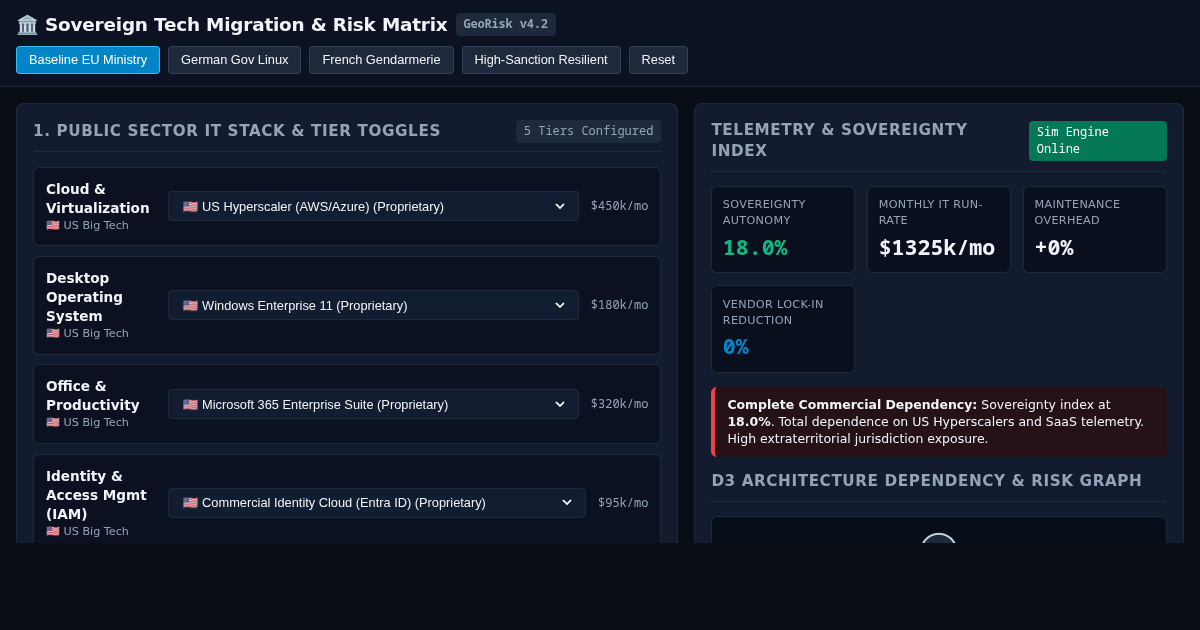Select Baseline EU Ministry preset
Screen dimensions: 1200x630
[x=88, y=60]
